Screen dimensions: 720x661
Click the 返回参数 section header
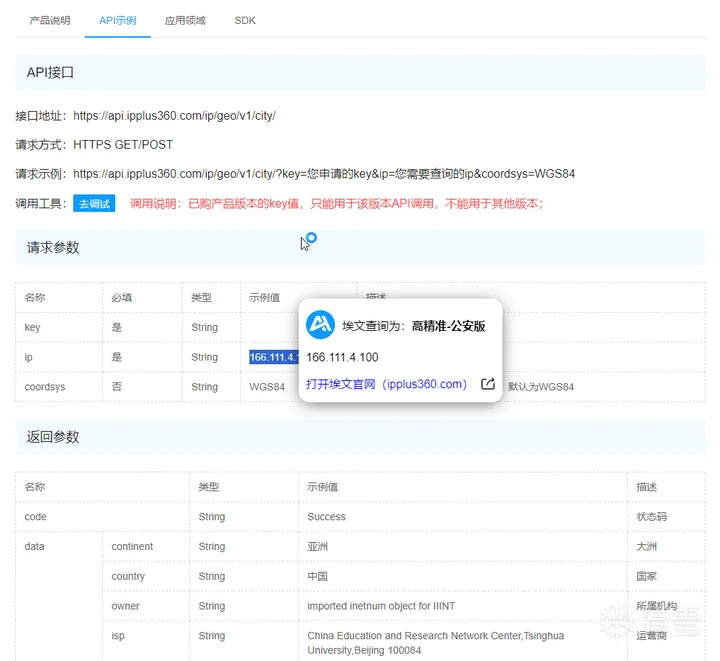coord(360,437)
